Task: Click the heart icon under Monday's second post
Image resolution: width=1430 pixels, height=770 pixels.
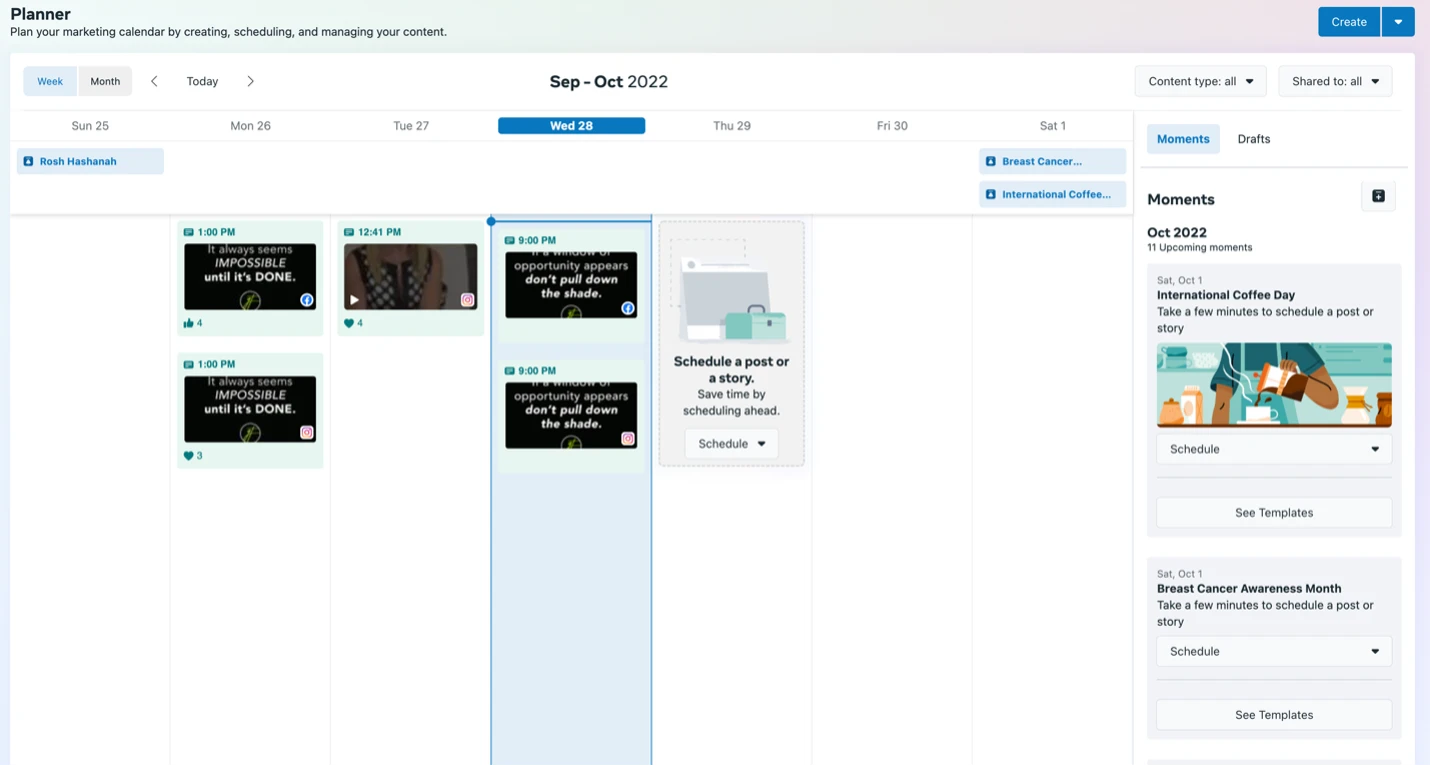Action: click(x=188, y=456)
